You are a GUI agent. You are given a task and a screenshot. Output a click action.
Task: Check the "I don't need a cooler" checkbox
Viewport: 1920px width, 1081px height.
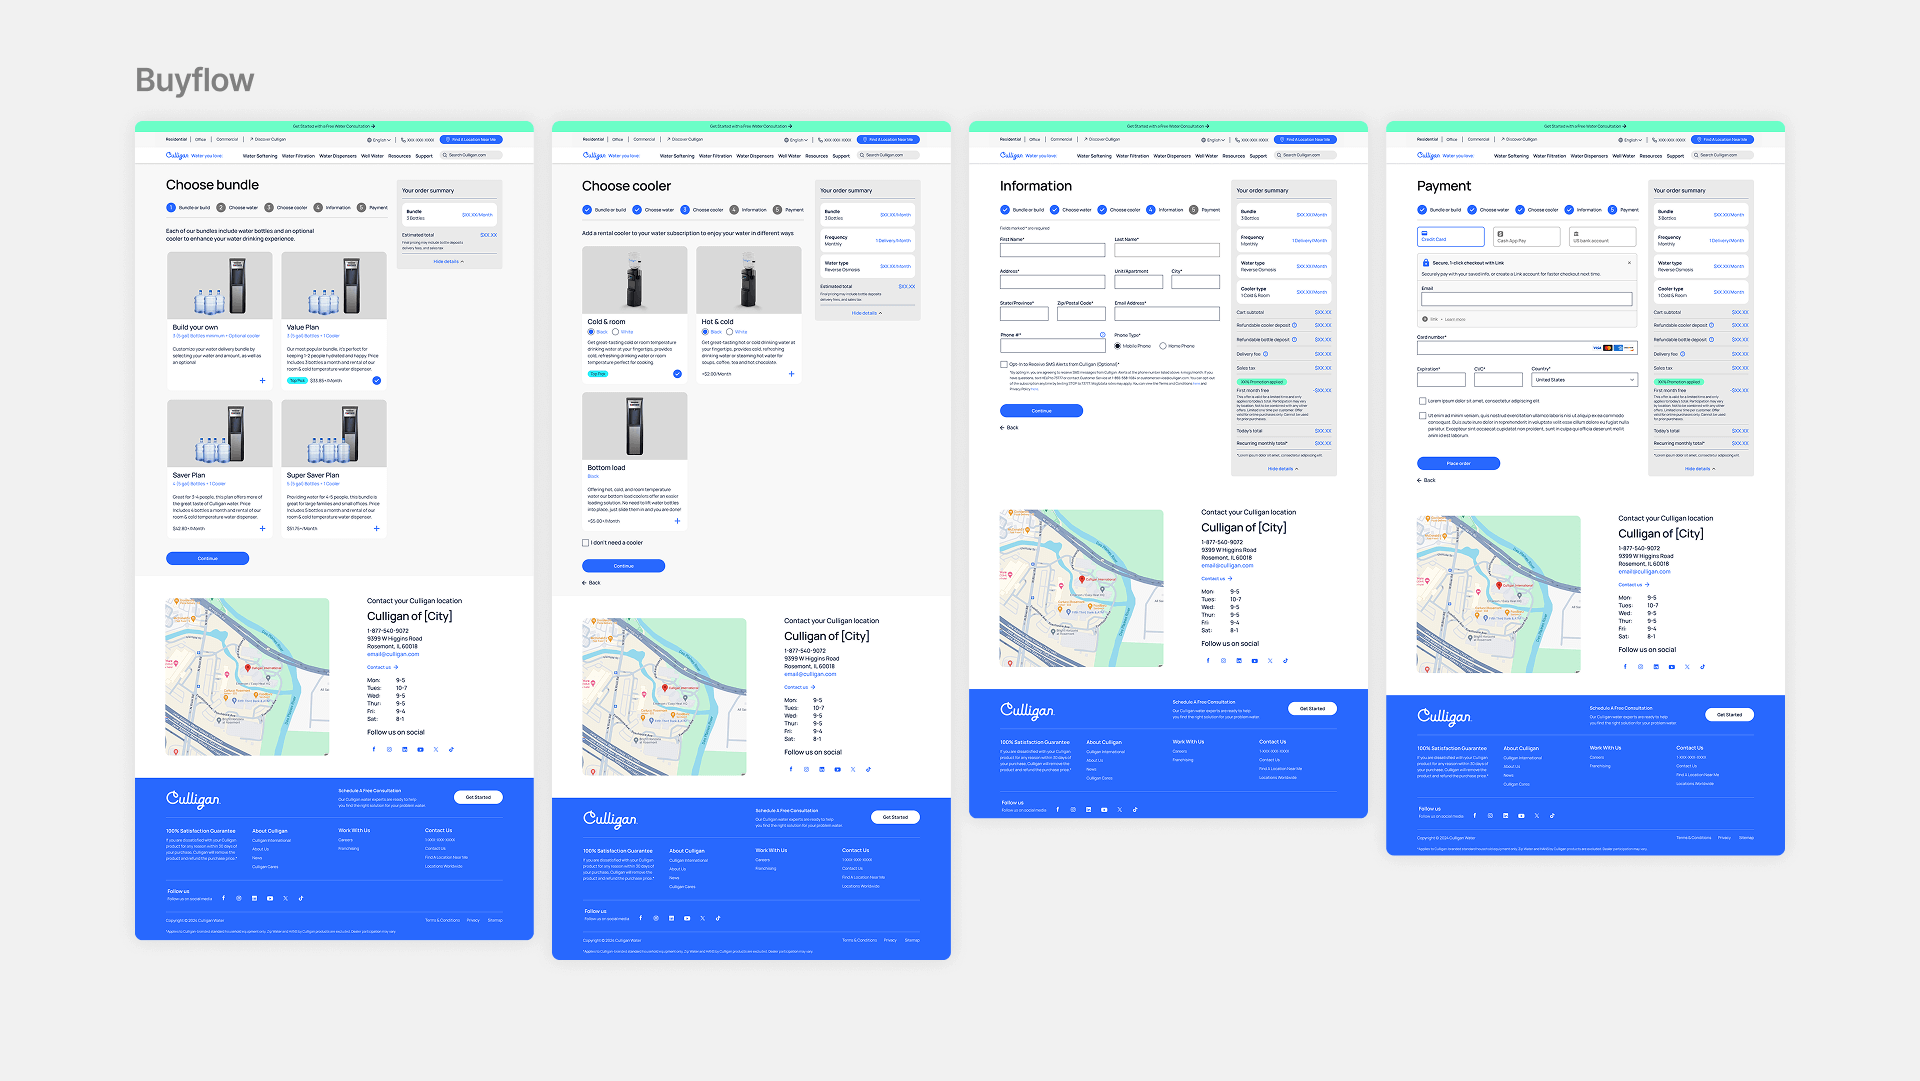point(586,543)
